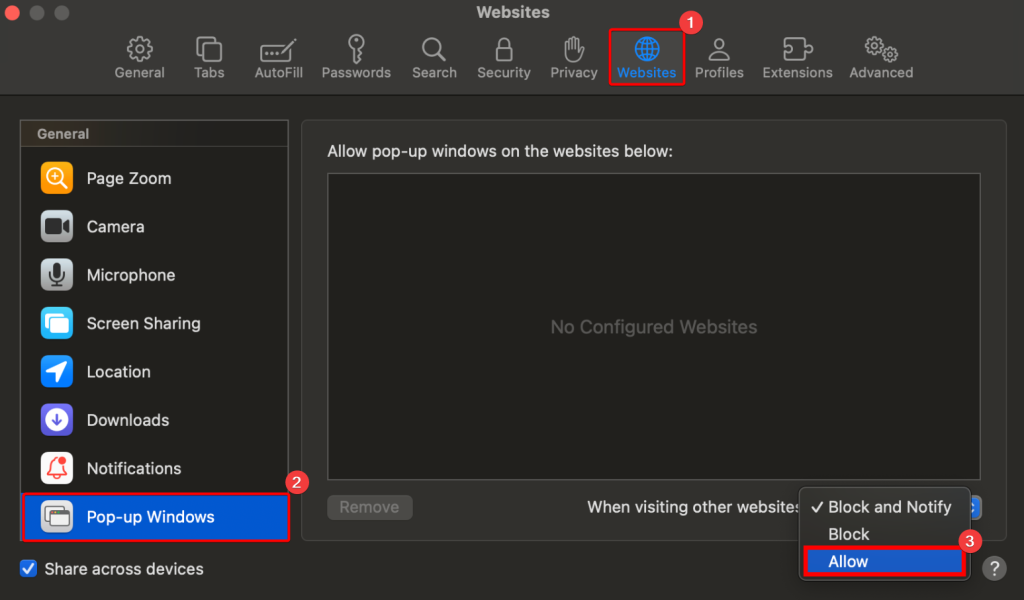Open the AutoFill settings icon
The height and width of the screenshot is (600, 1024).
click(x=277, y=55)
